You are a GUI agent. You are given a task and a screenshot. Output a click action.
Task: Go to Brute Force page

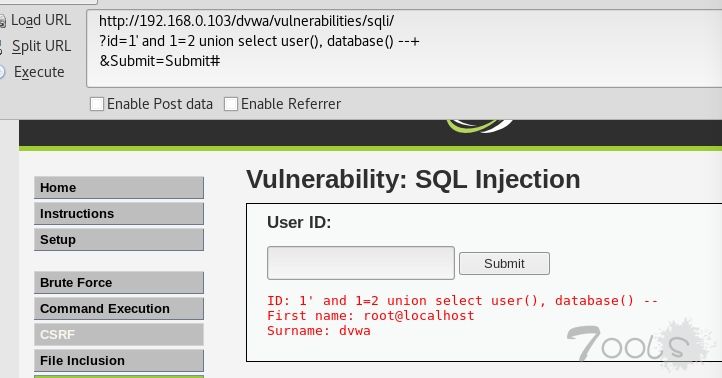point(119,282)
